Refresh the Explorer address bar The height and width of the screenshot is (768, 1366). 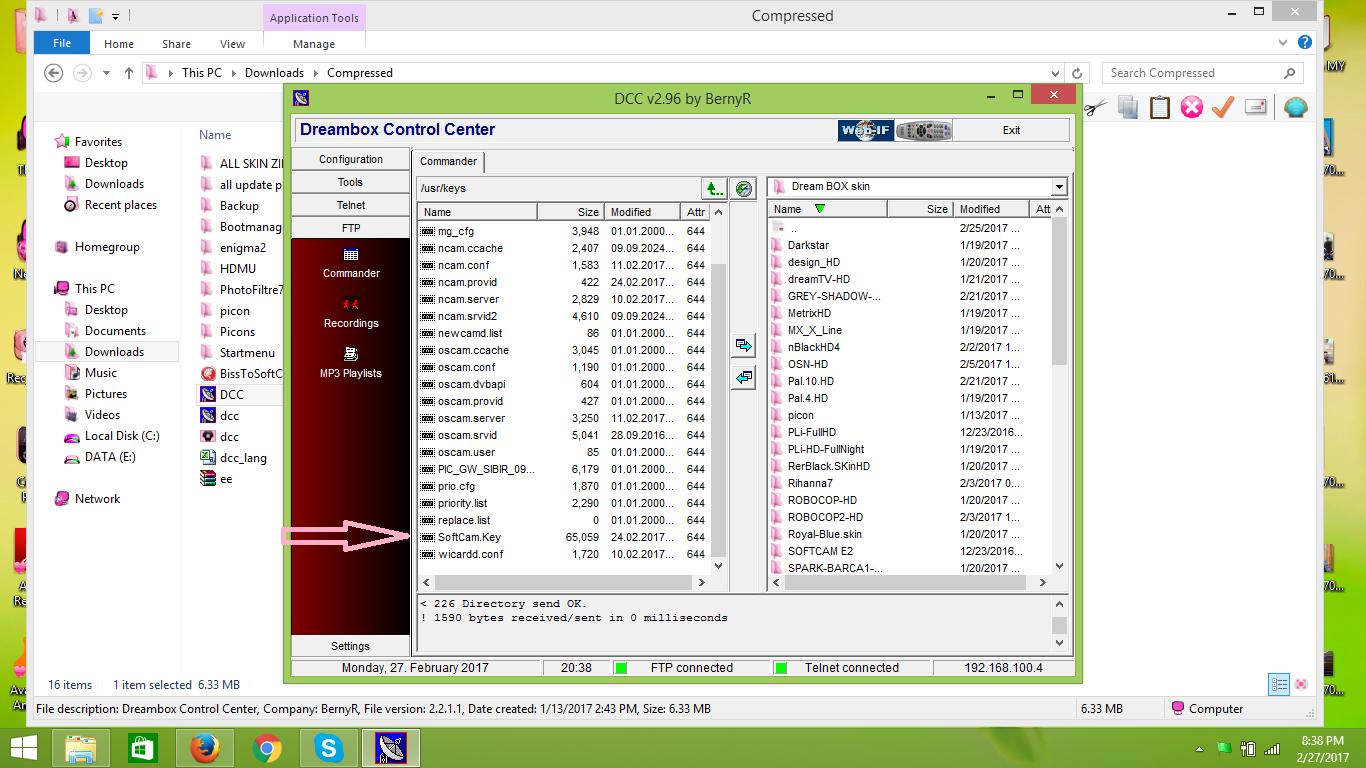coord(1077,73)
